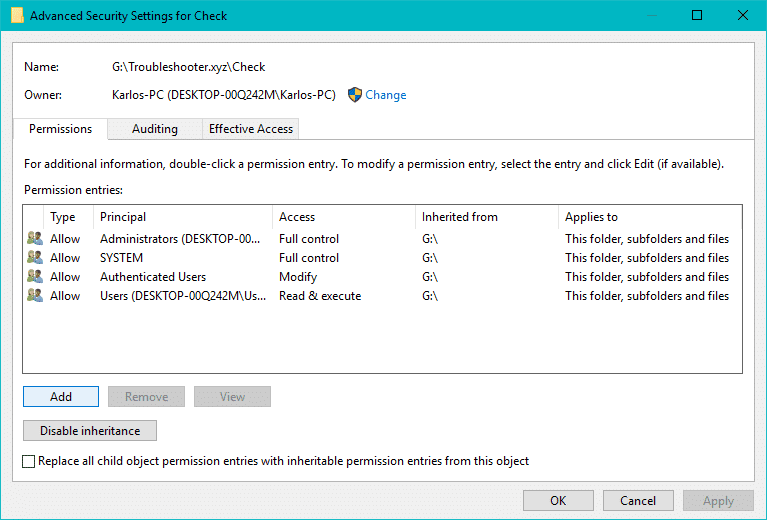This screenshot has width=767, height=520.
Task: Click the Change owner link
Action: 385,95
